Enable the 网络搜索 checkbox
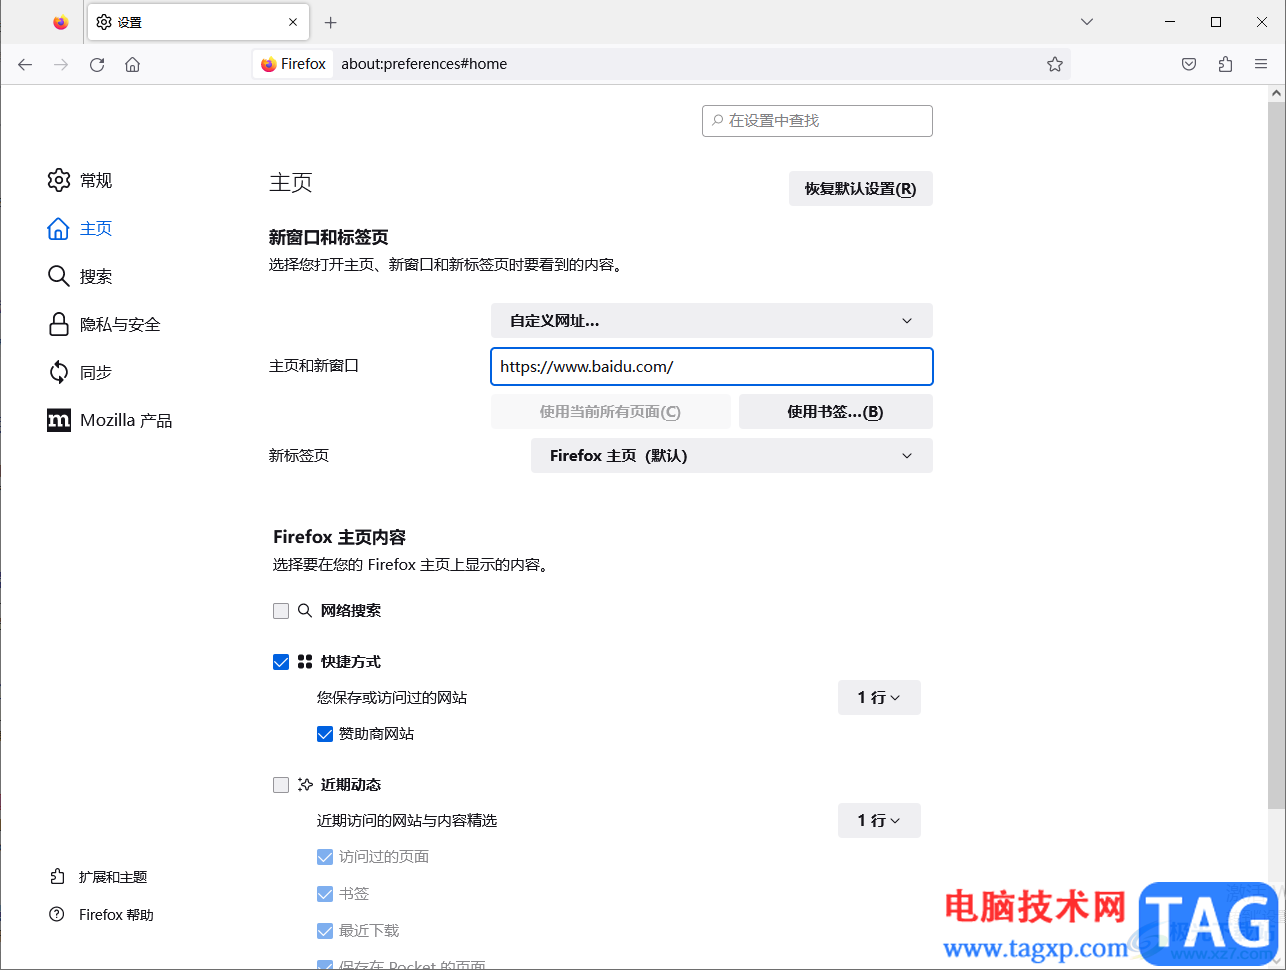This screenshot has width=1286, height=970. pos(281,611)
